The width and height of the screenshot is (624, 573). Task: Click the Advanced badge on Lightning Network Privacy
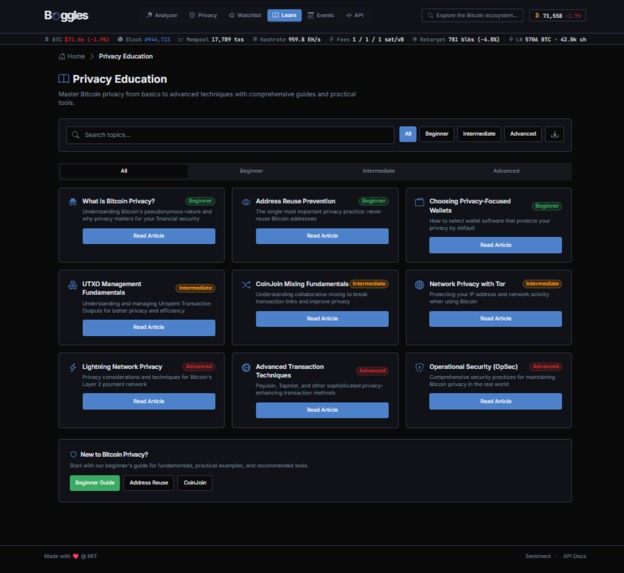(x=199, y=366)
